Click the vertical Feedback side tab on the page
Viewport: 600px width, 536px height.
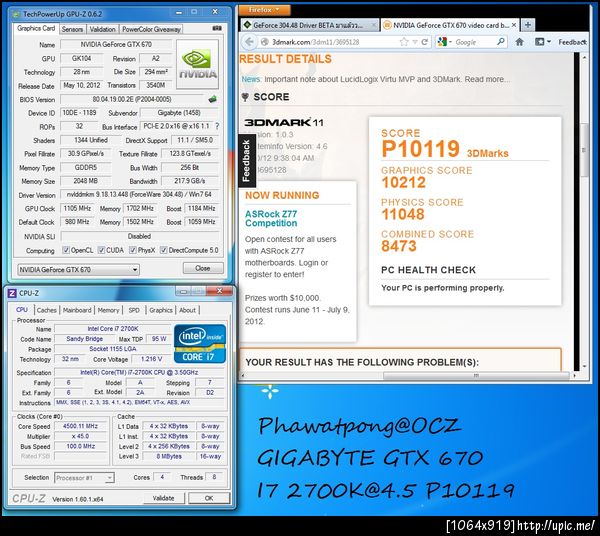tap(246, 161)
